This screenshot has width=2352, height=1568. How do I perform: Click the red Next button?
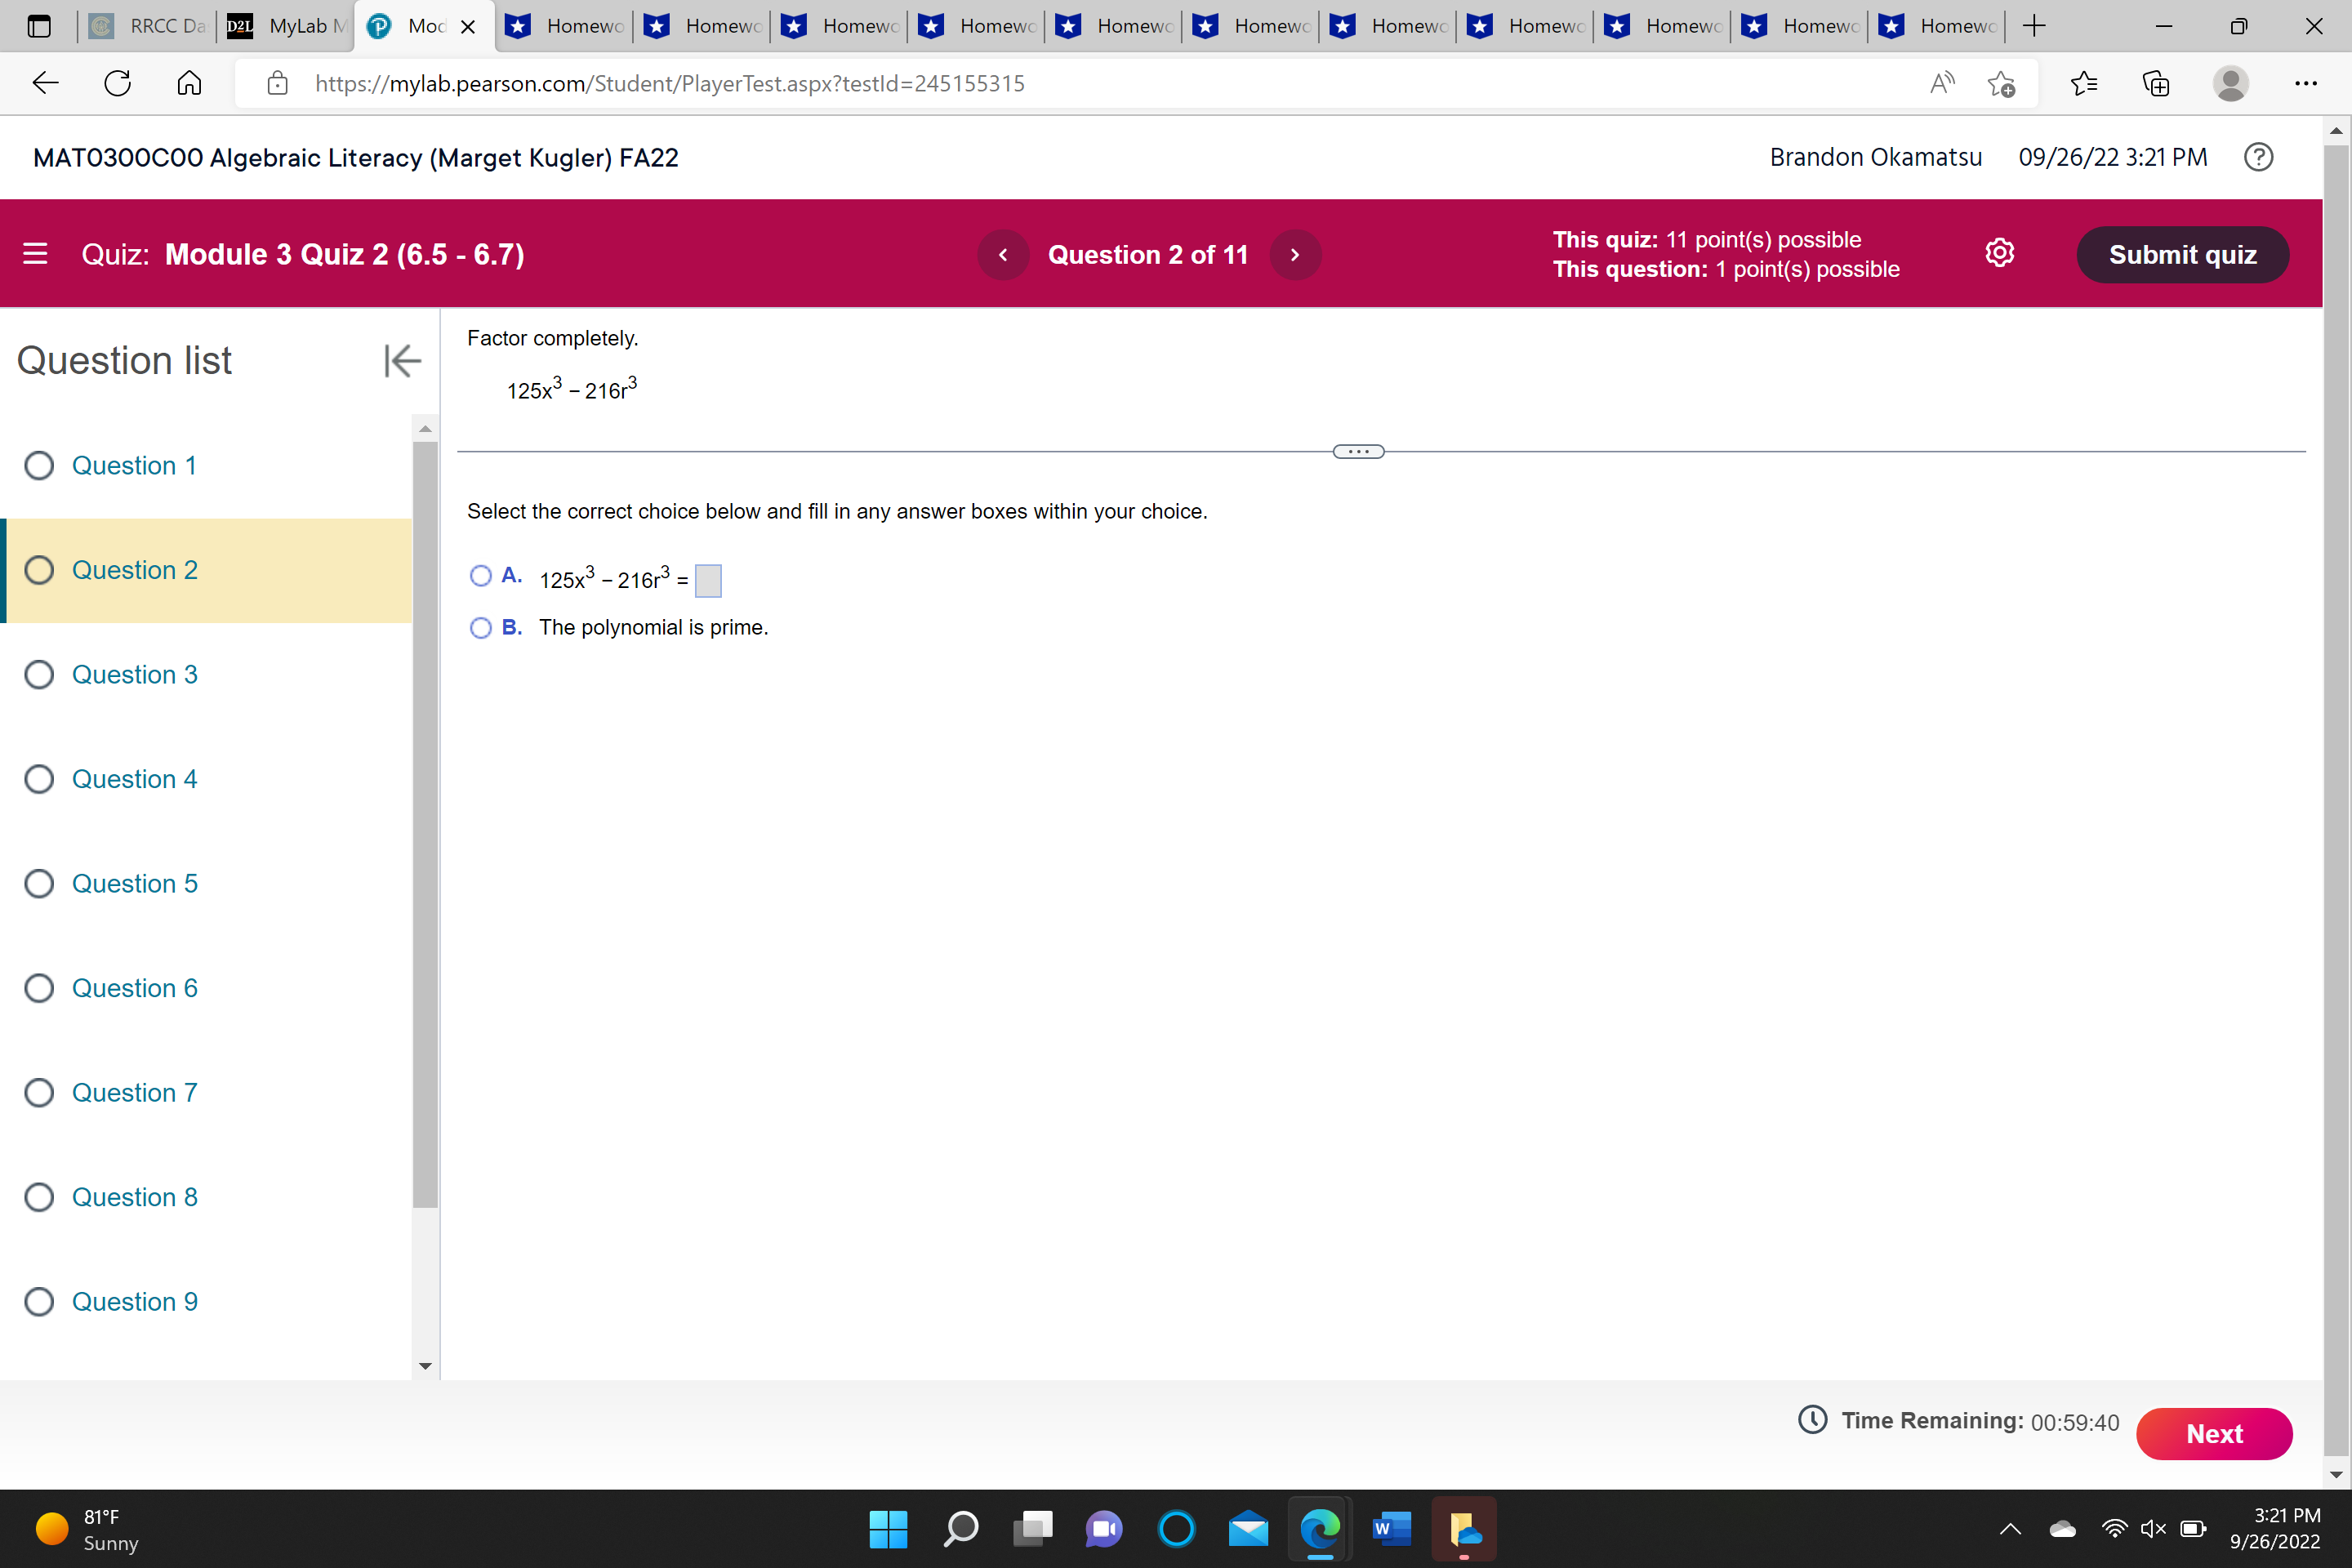pyautogui.click(x=2214, y=1434)
